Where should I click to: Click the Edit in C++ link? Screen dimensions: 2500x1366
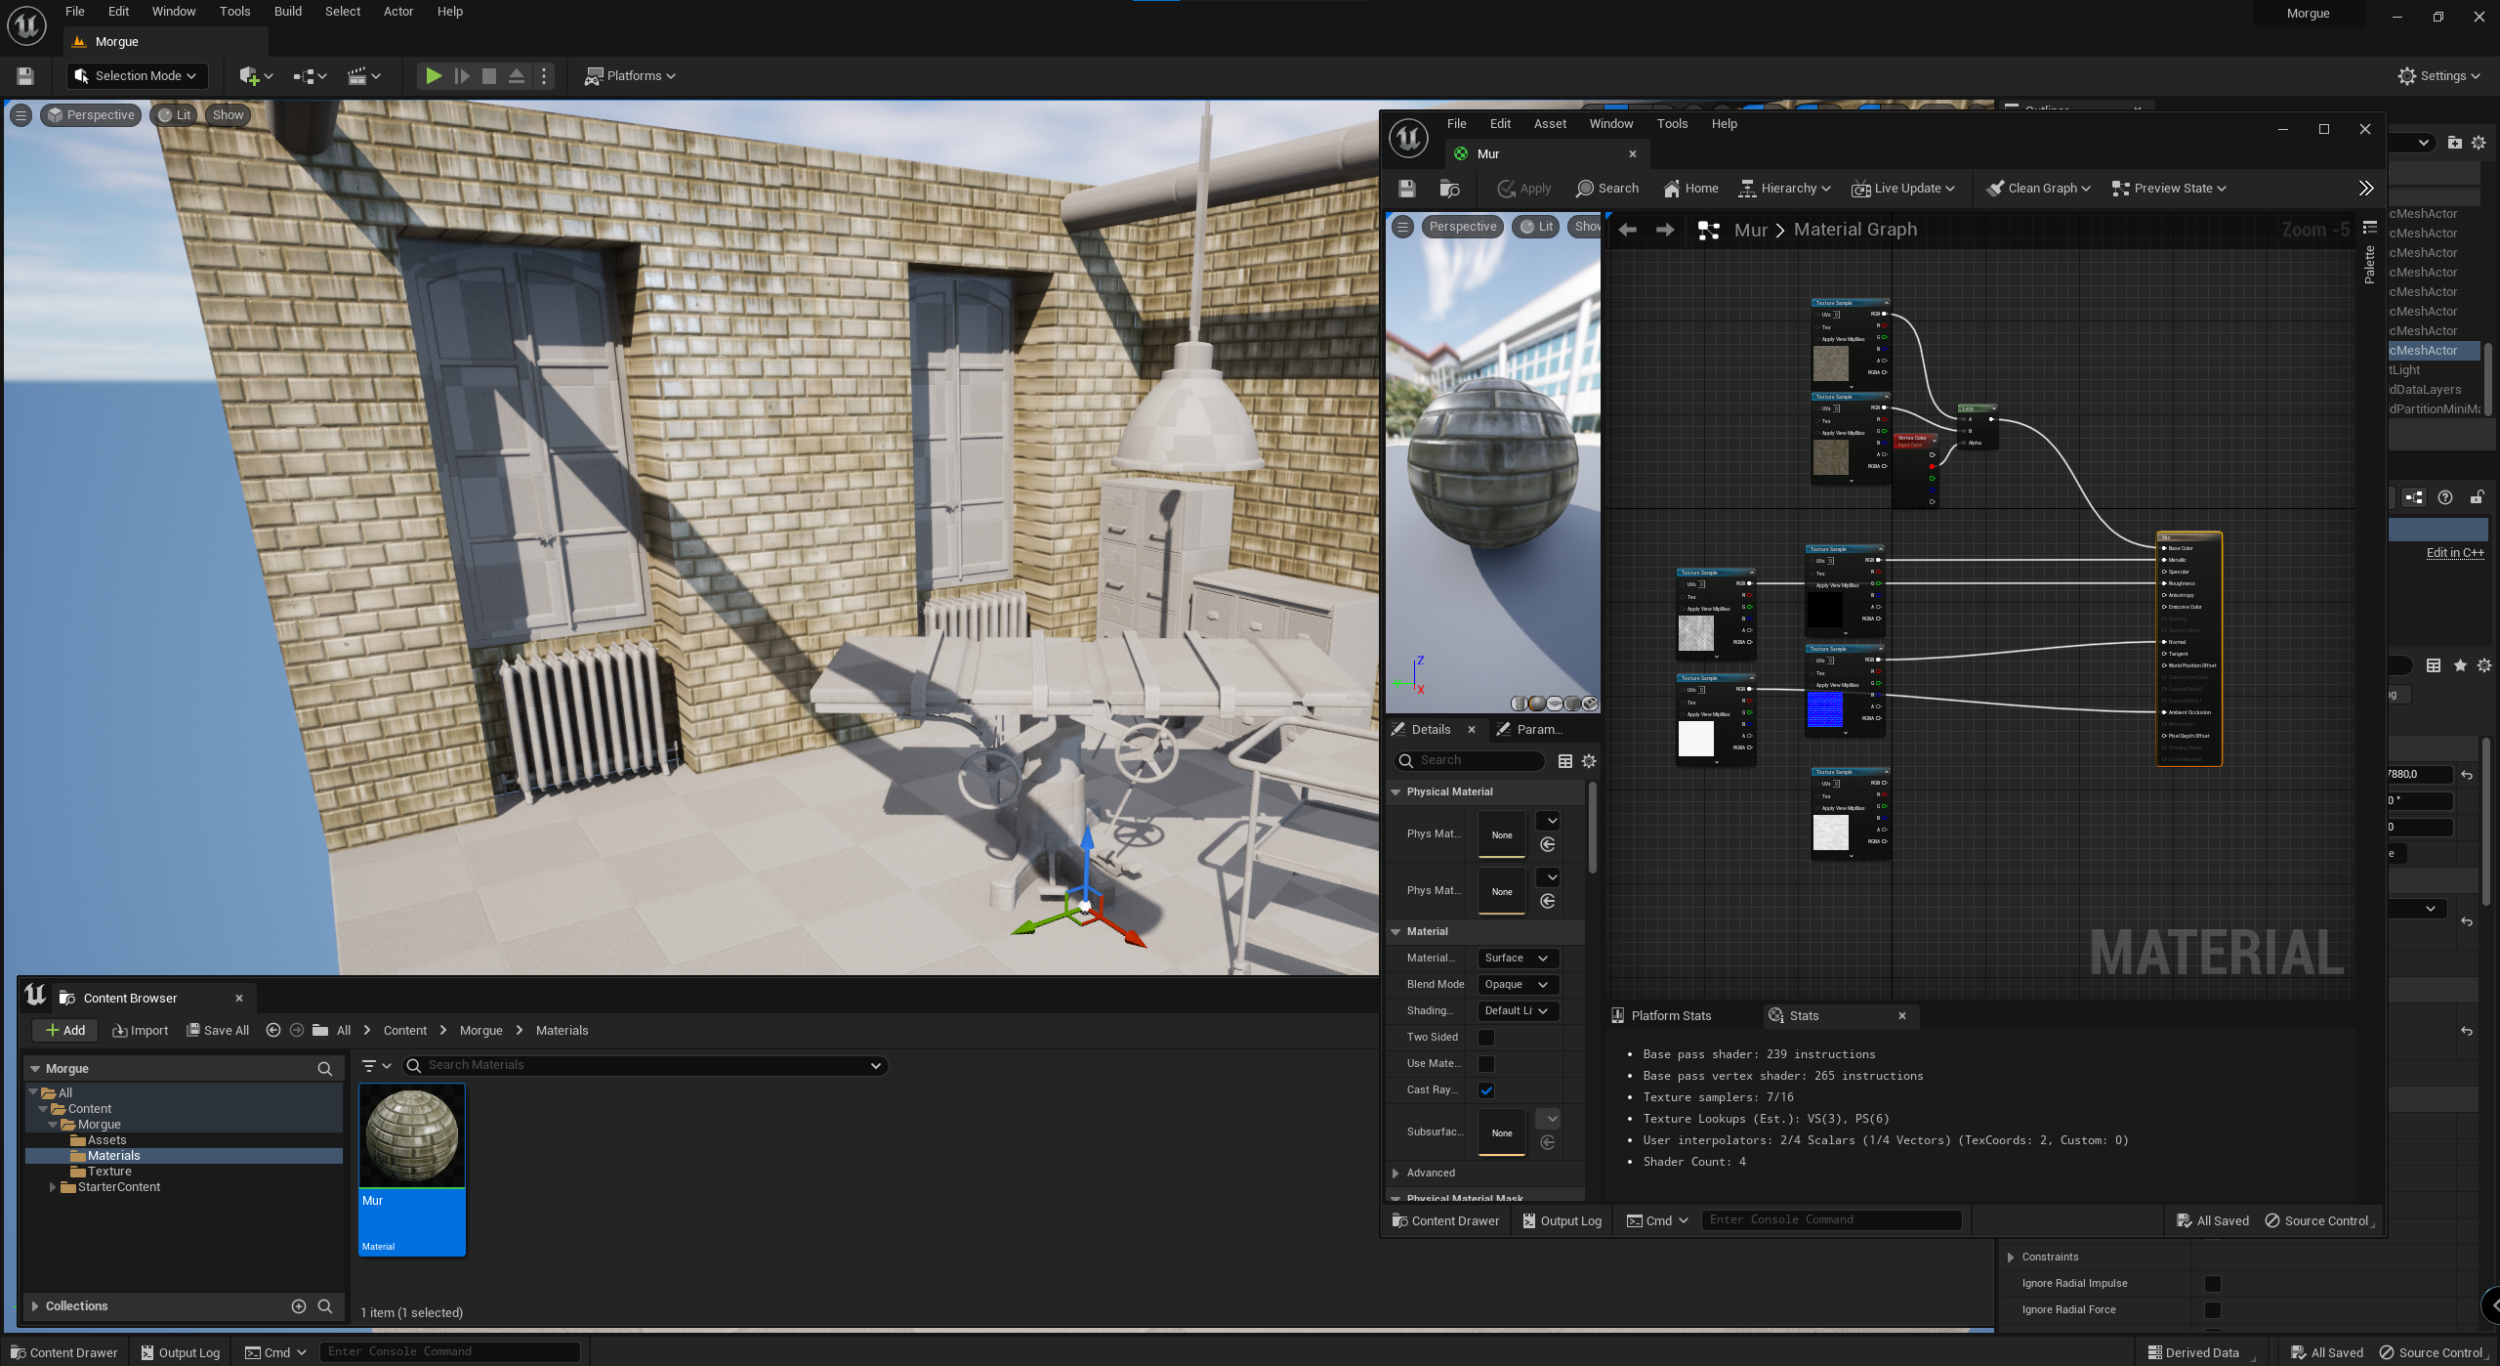tap(2454, 552)
